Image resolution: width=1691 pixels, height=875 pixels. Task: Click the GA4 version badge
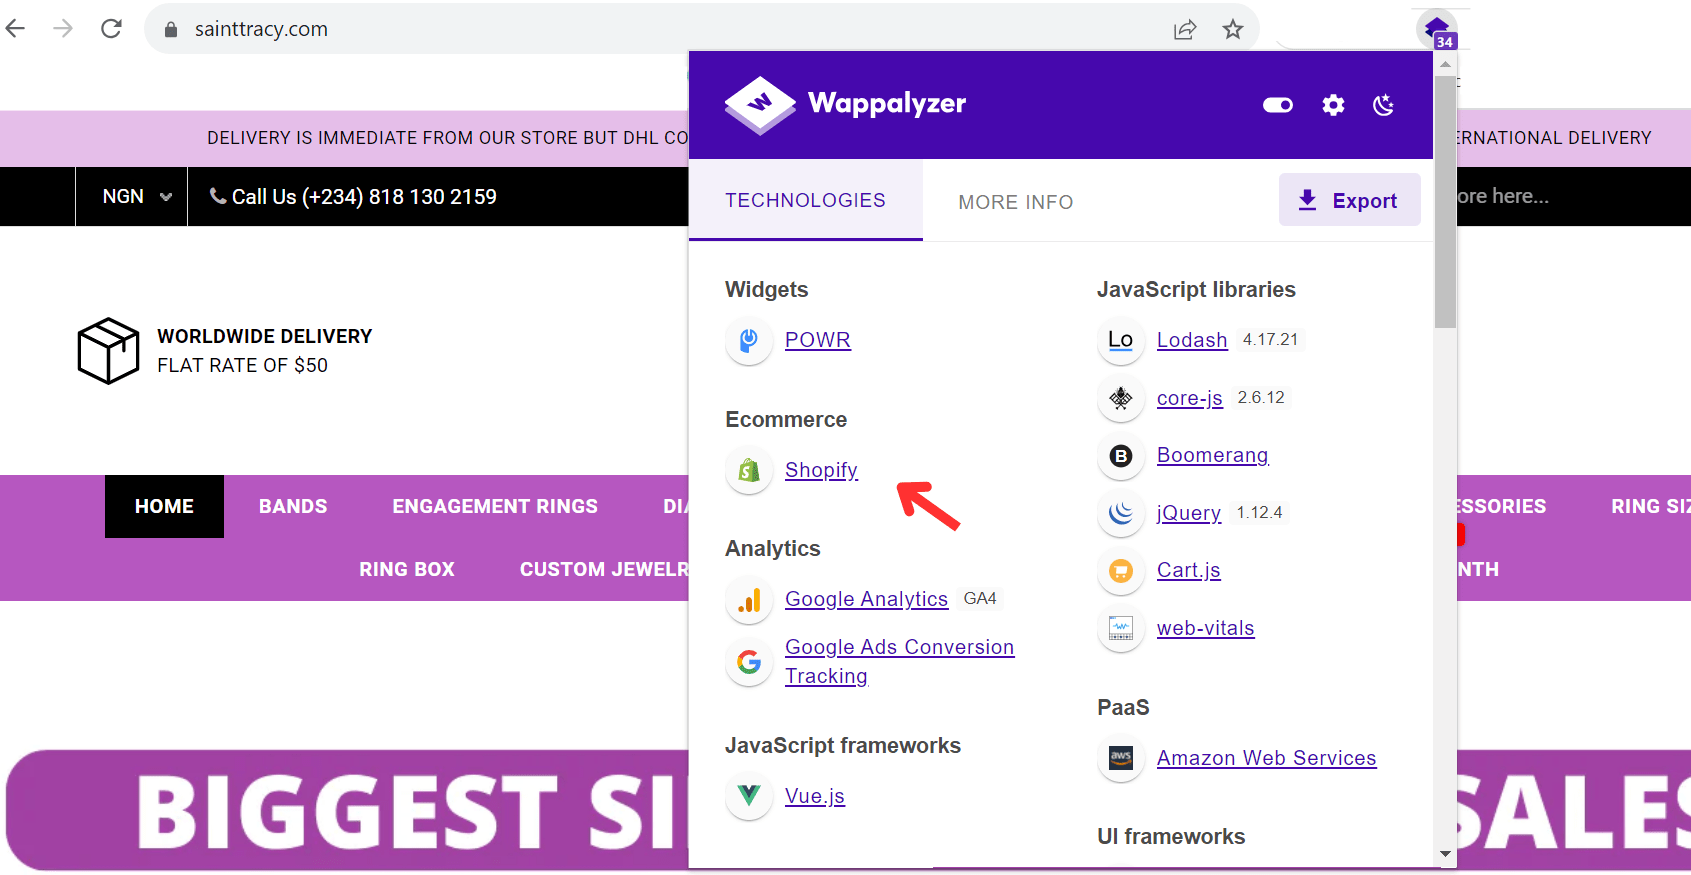tap(980, 599)
